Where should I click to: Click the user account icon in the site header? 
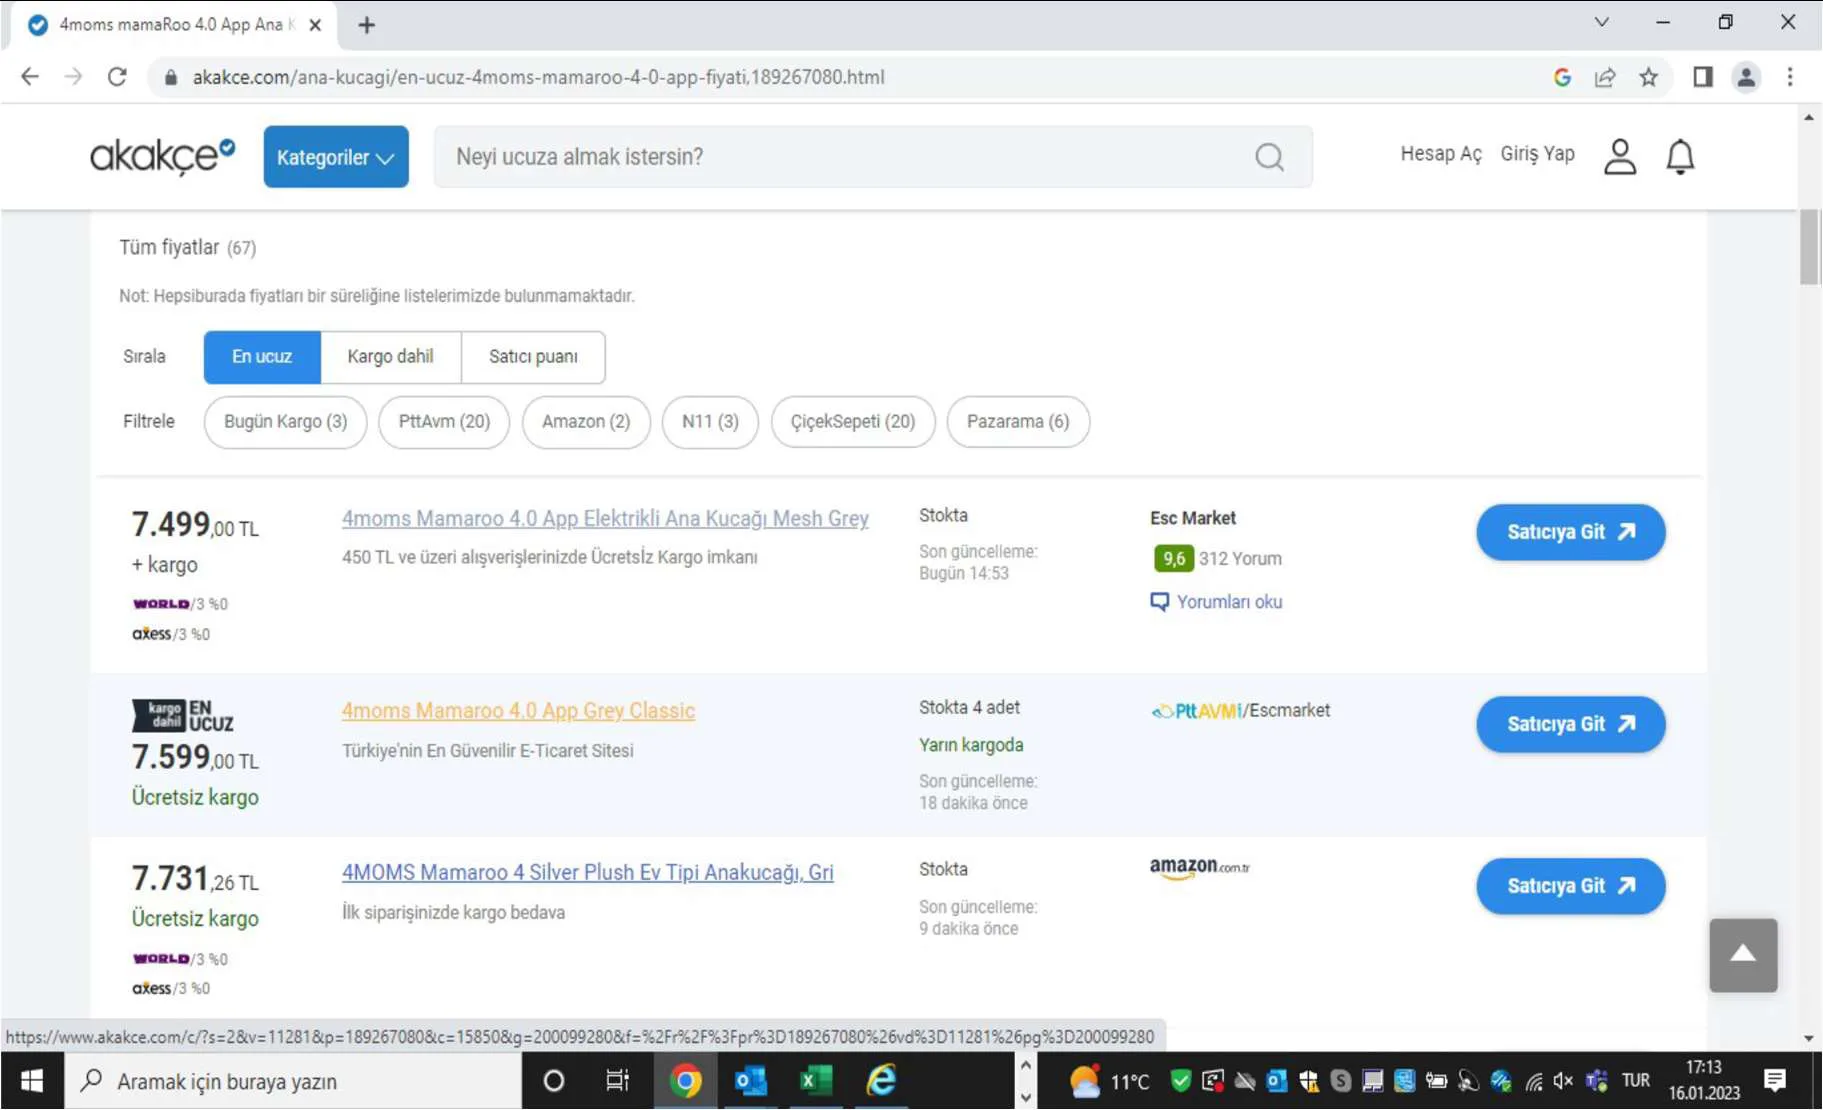pos(1620,157)
